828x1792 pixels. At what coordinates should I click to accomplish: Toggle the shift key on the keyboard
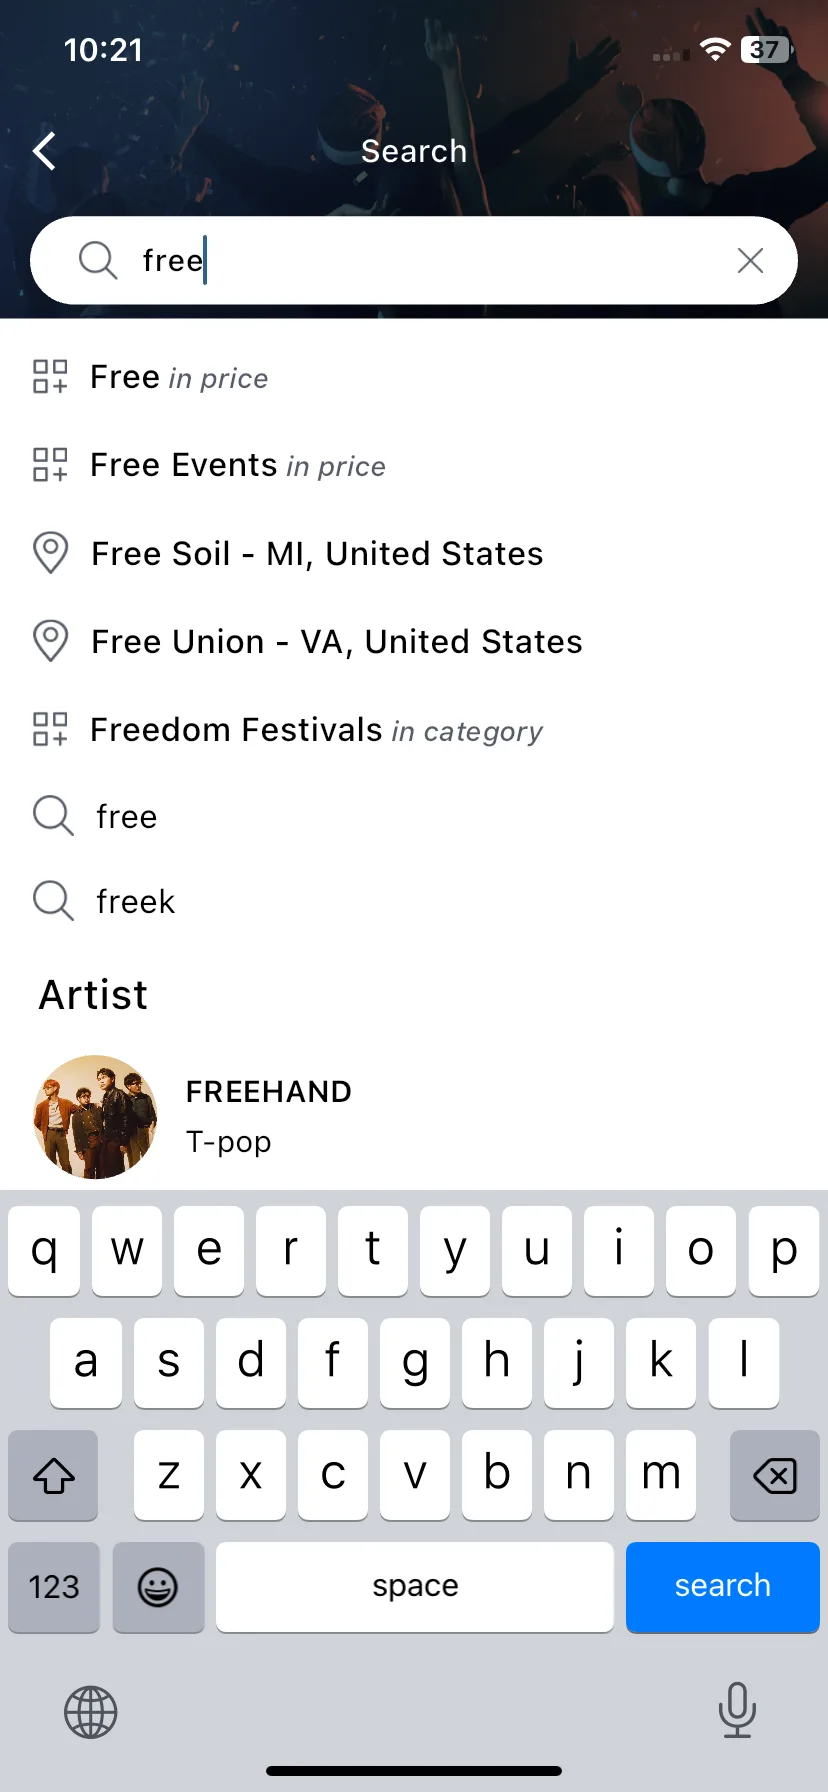coord(53,1475)
